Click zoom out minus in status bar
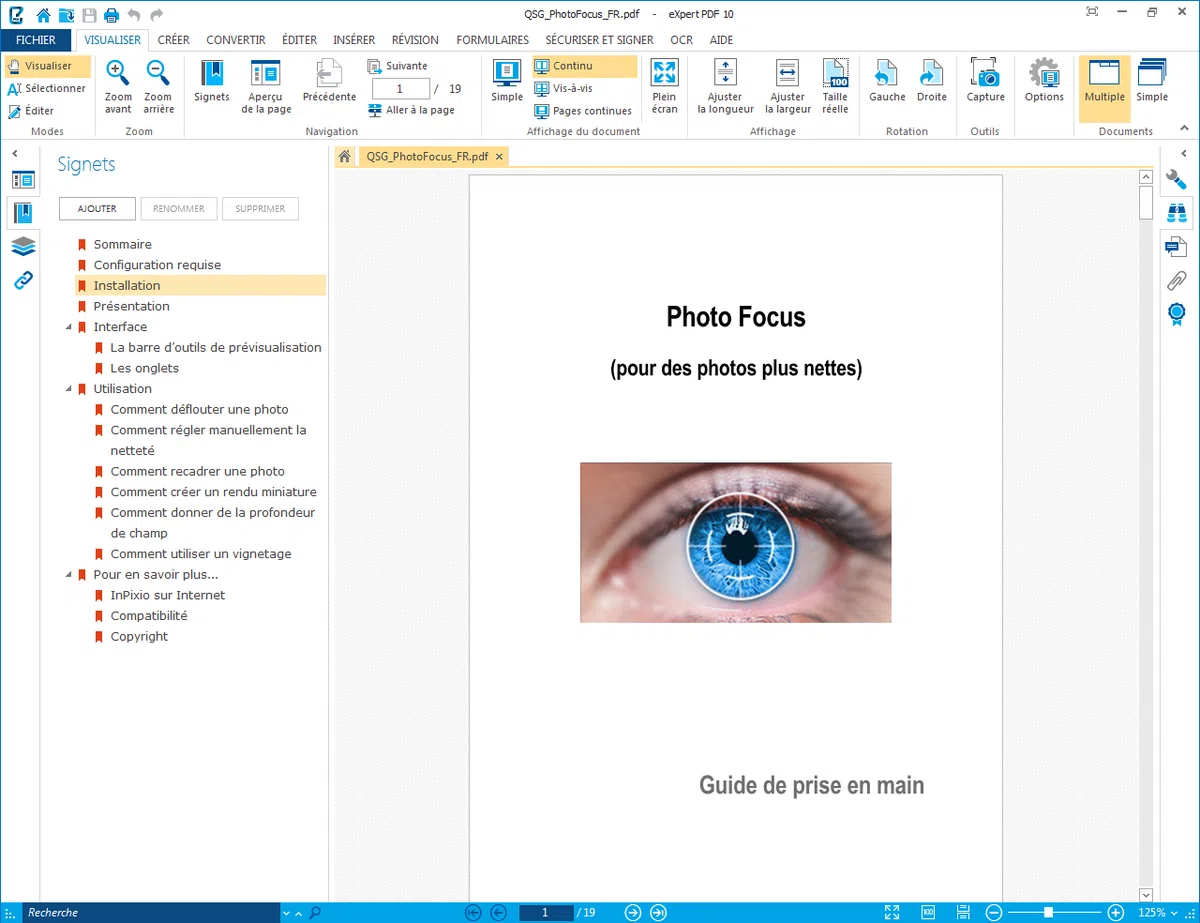 pyautogui.click(x=994, y=912)
